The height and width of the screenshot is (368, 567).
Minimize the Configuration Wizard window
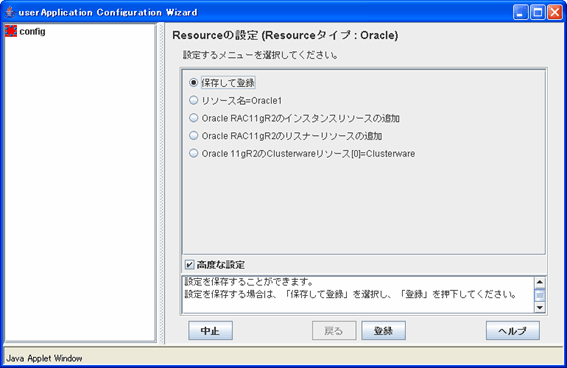point(520,13)
